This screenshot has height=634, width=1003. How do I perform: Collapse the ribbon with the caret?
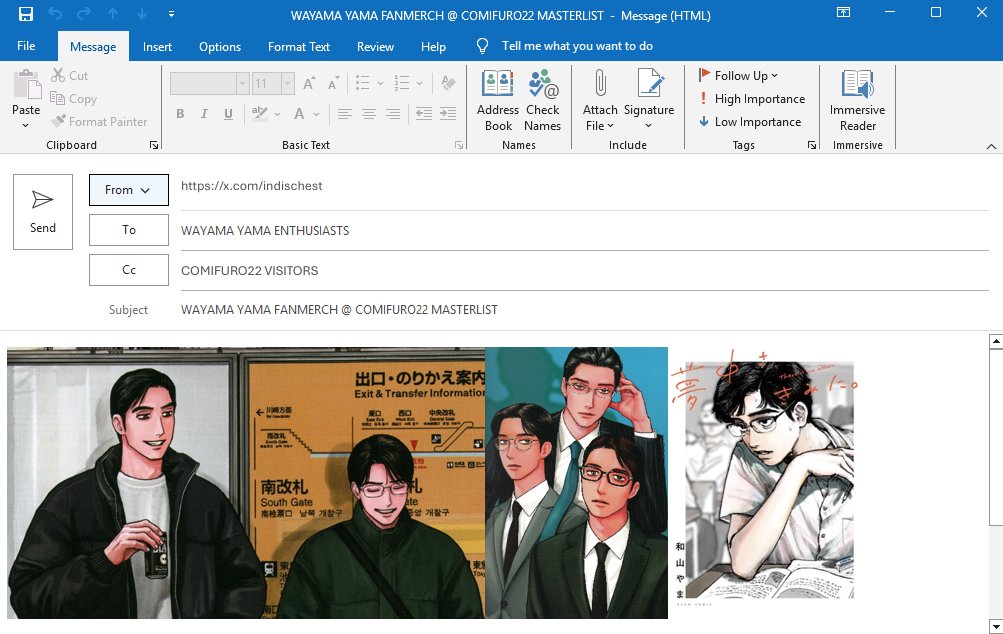tap(991, 147)
